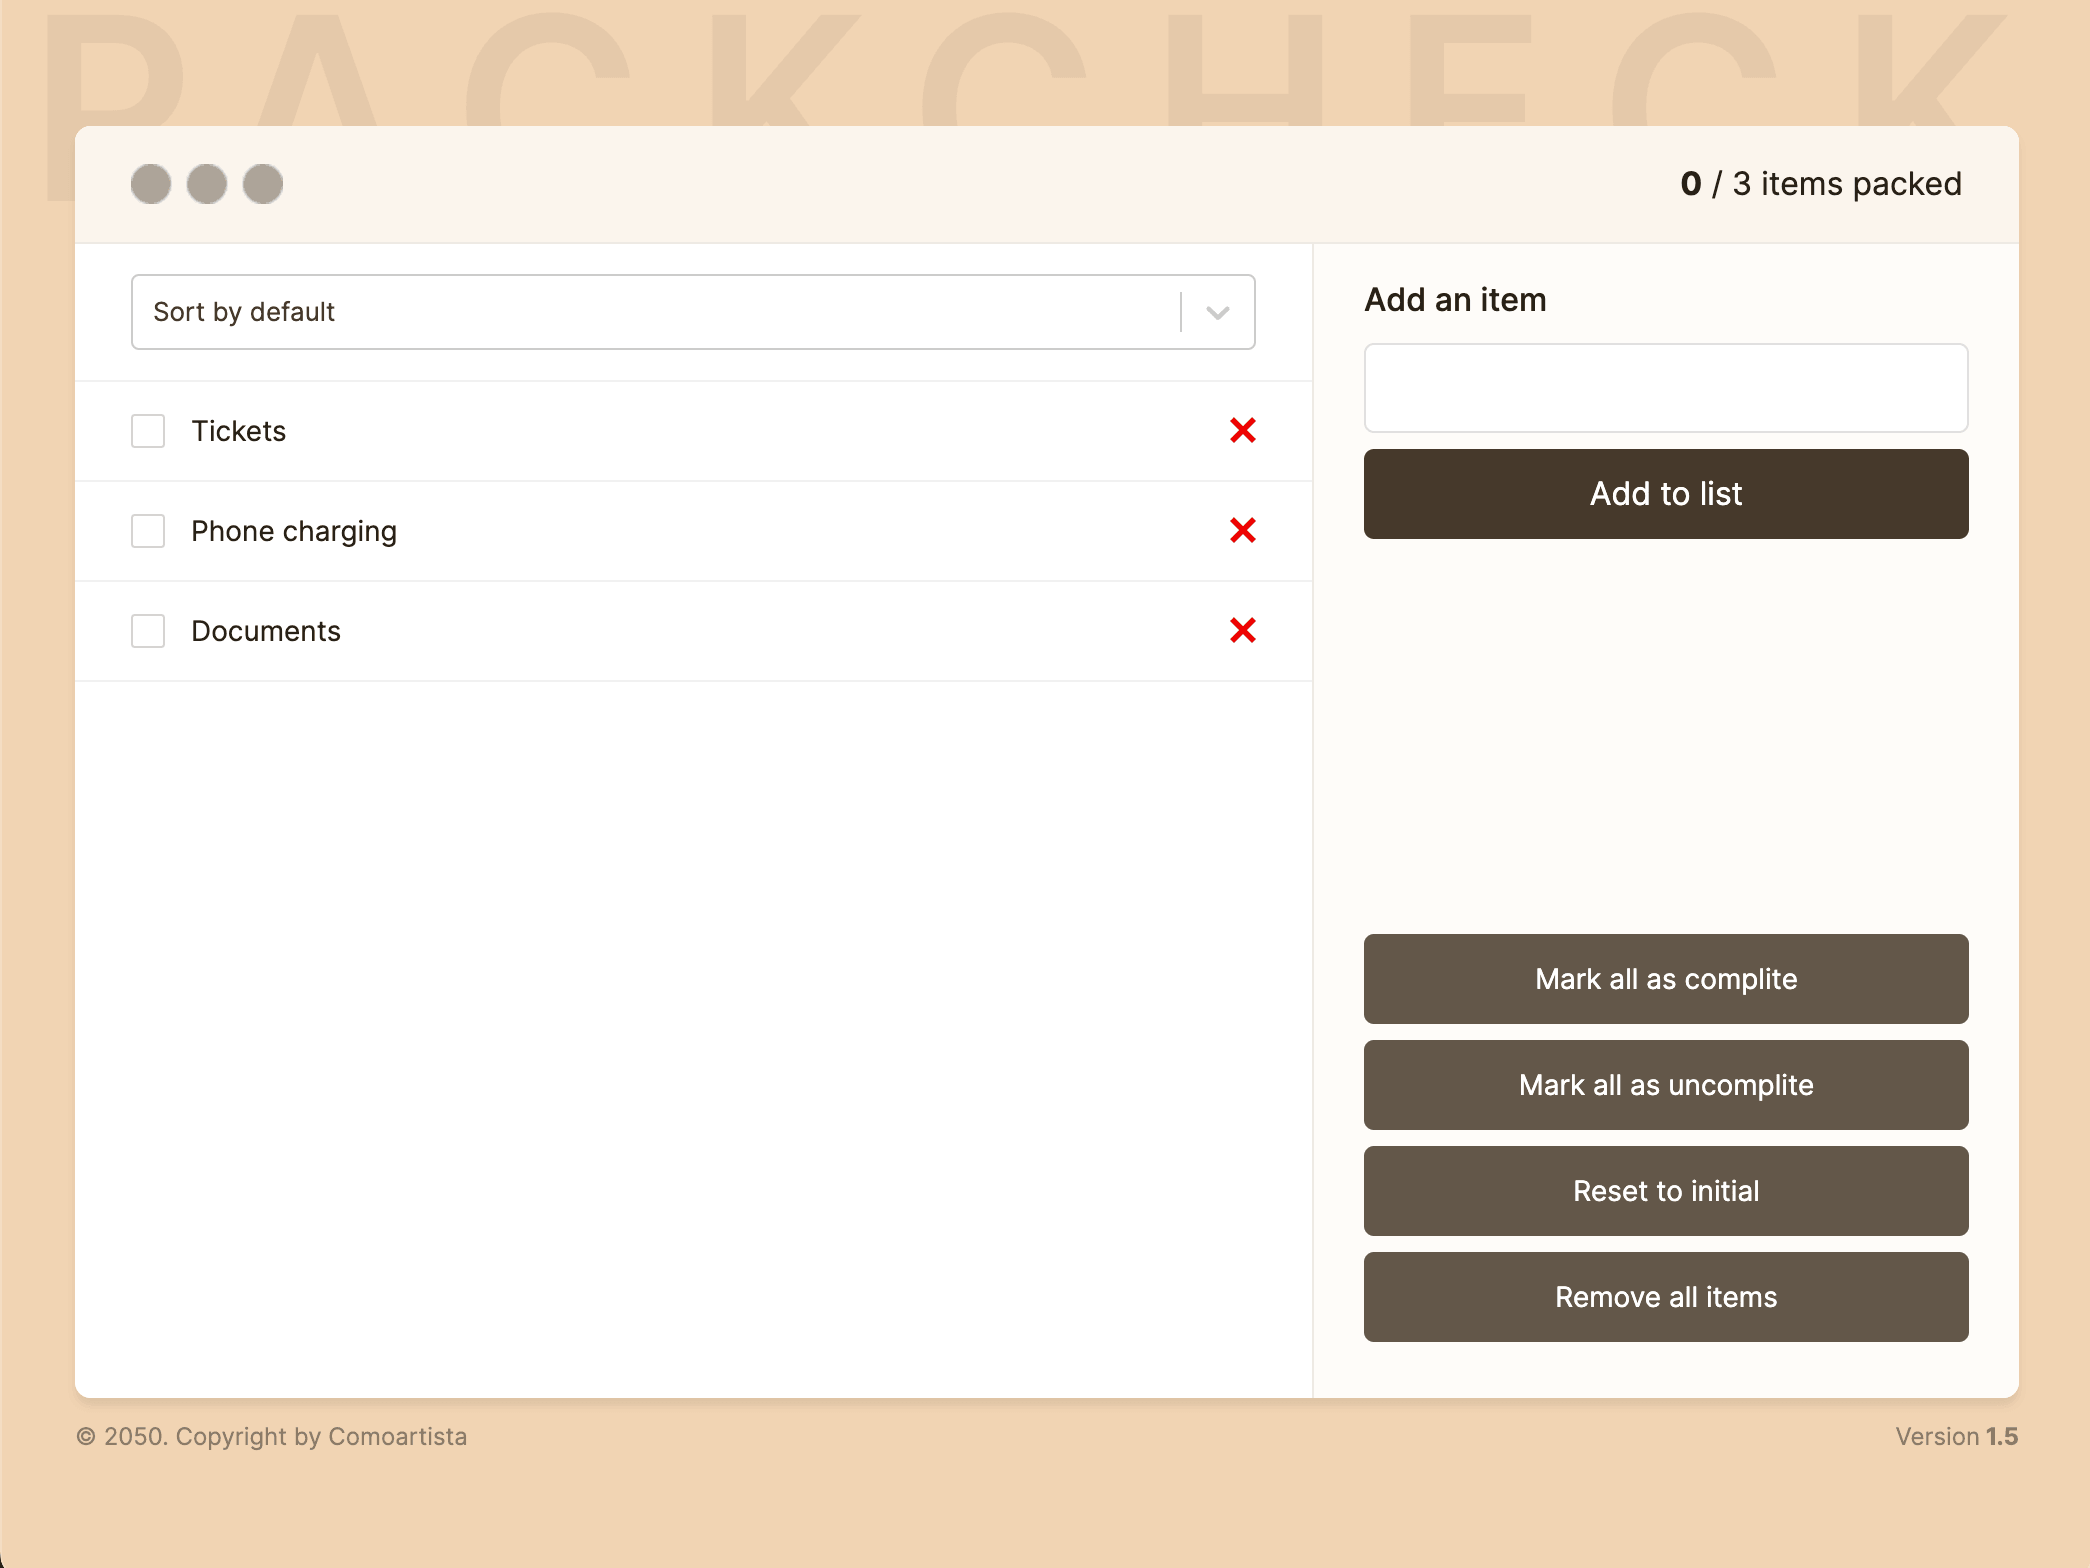This screenshot has height=1568, width=2090.
Task: Click Mark all as complite
Action: click(1665, 979)
